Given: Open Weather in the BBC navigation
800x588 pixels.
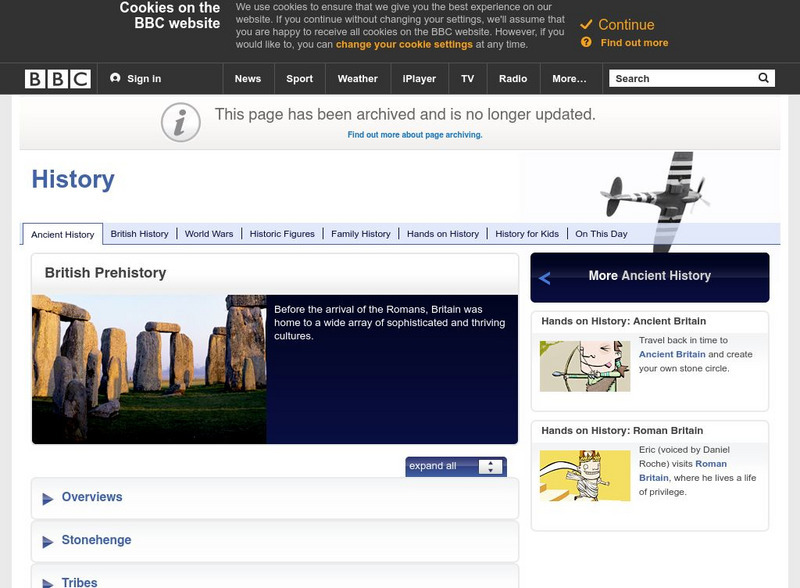Looking at the screenshot, I should 358,79.
